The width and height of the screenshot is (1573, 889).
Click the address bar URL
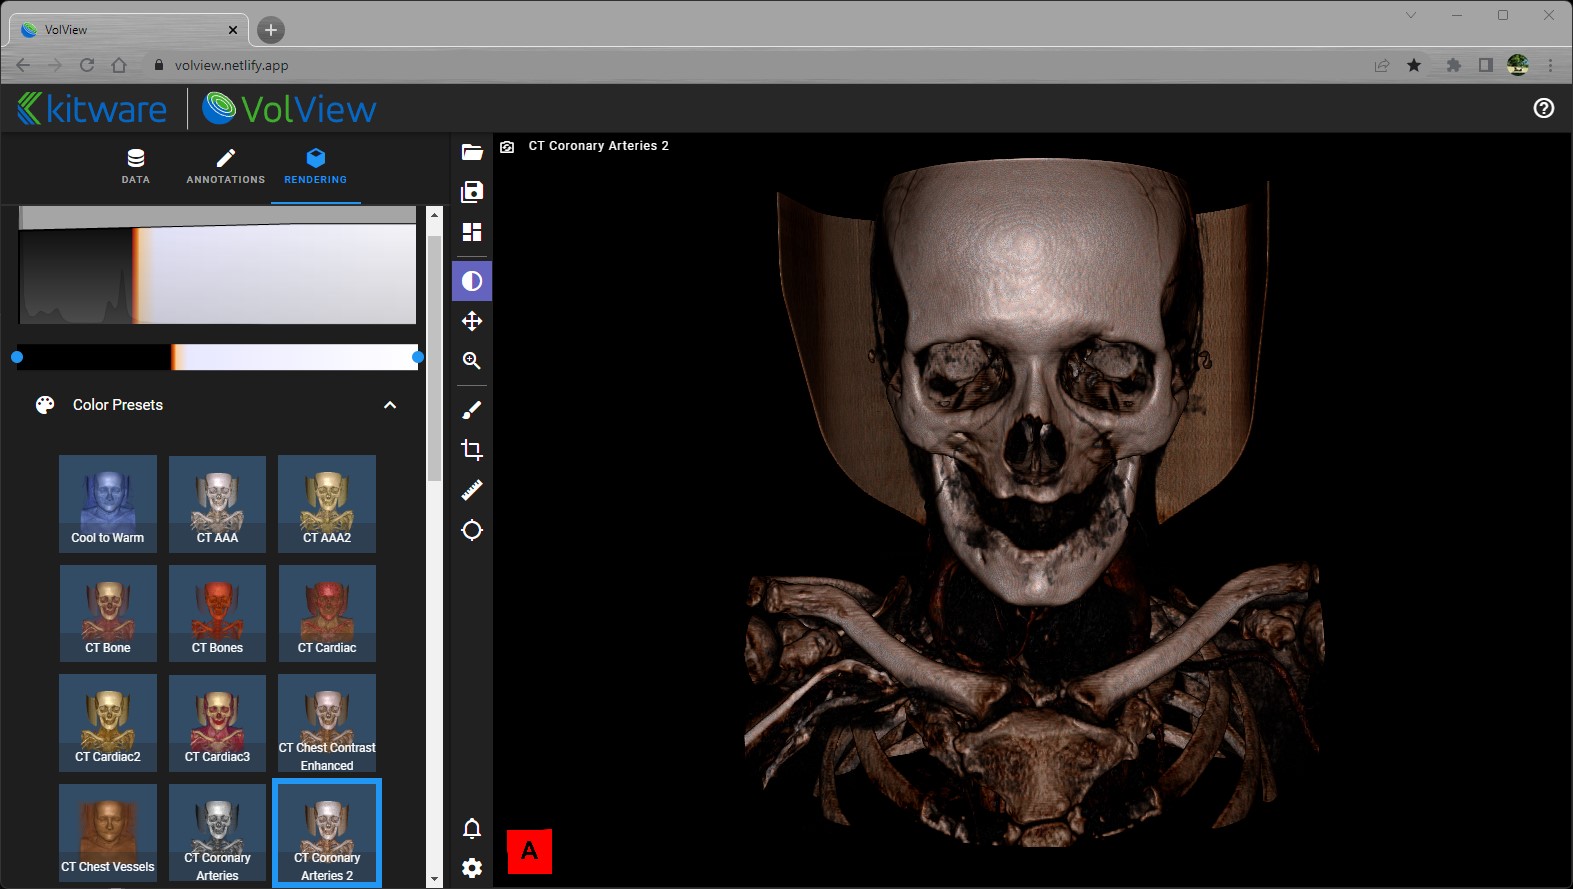pyautogui.click(x=231, y=65)
